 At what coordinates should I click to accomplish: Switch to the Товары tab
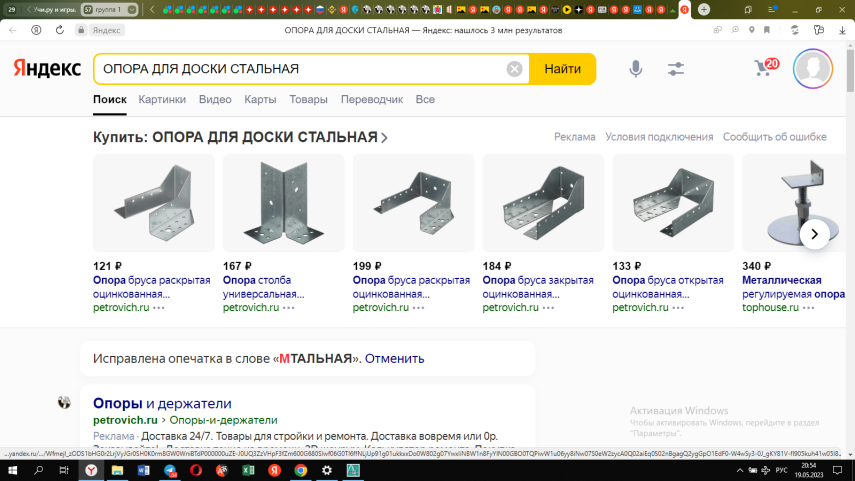(308, 99)
